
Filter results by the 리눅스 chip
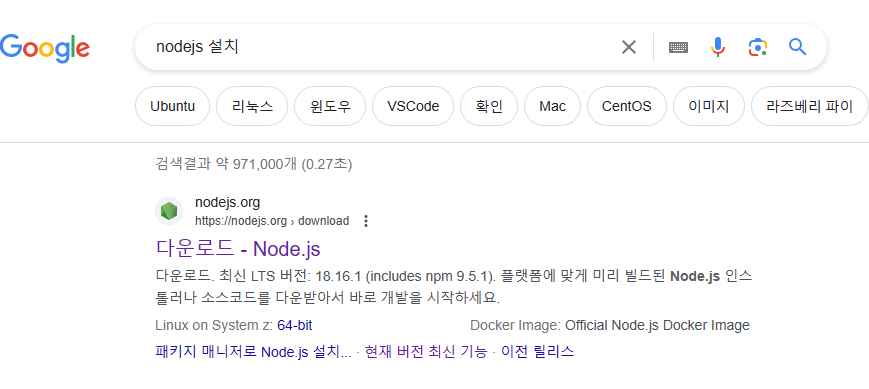coord(252,106)
